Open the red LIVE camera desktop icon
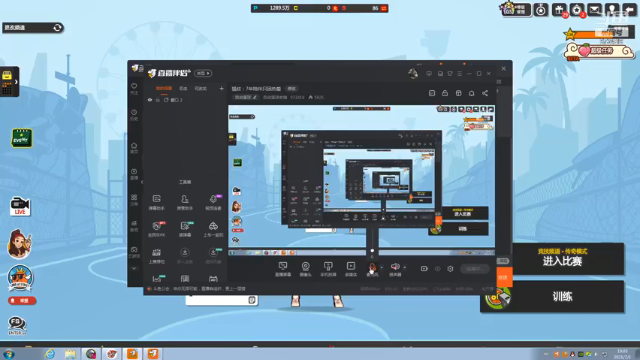This screenshot has height=360, width=640. pyautogui.click(x=20, y=206)
